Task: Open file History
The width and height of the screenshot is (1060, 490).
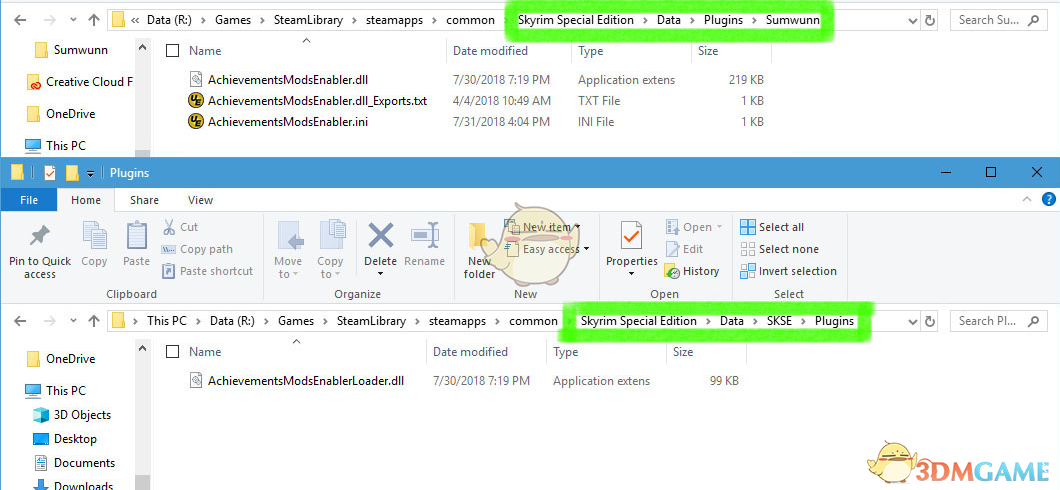Action: (x=692, y=271)
